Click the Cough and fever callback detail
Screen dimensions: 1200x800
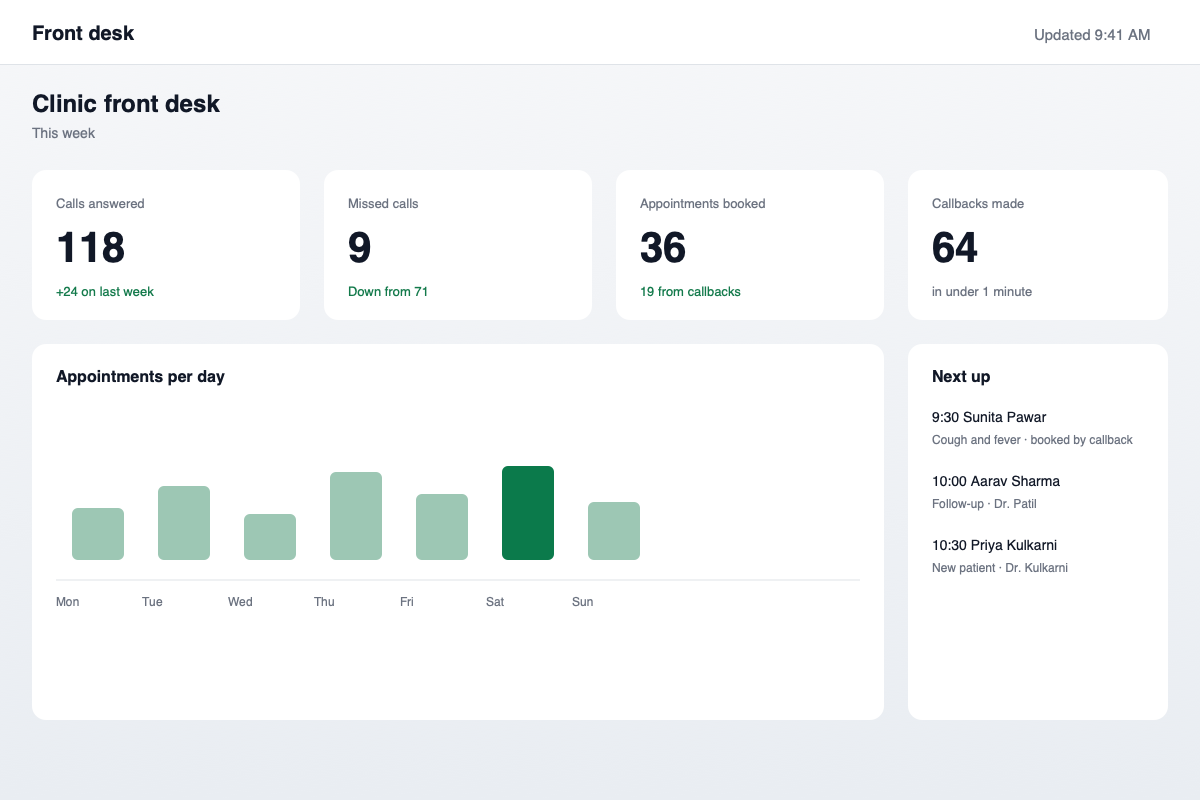pyautogui.click(x=1032, y=440)
